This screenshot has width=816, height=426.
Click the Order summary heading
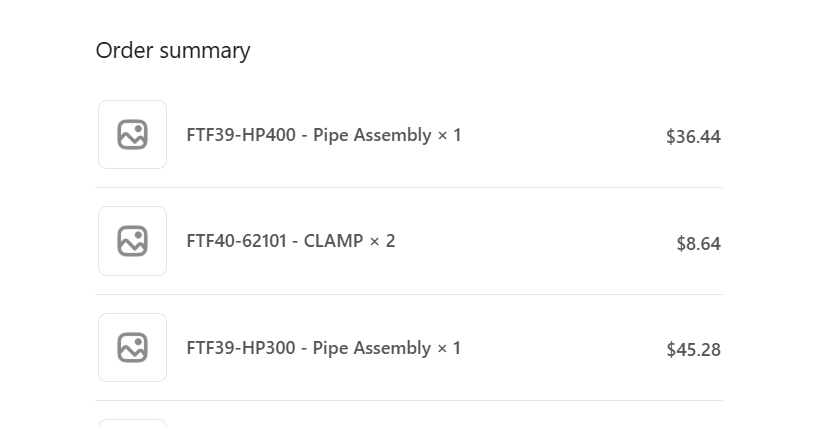173,50
